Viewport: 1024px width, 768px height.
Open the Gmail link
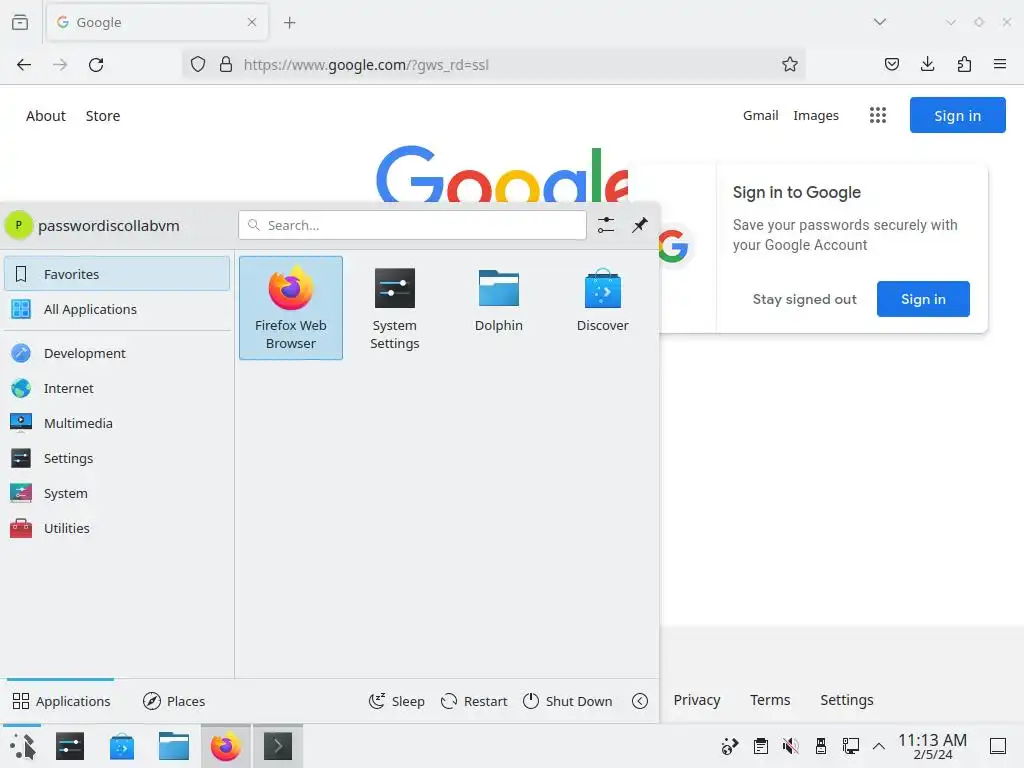(x=760, y=116)
